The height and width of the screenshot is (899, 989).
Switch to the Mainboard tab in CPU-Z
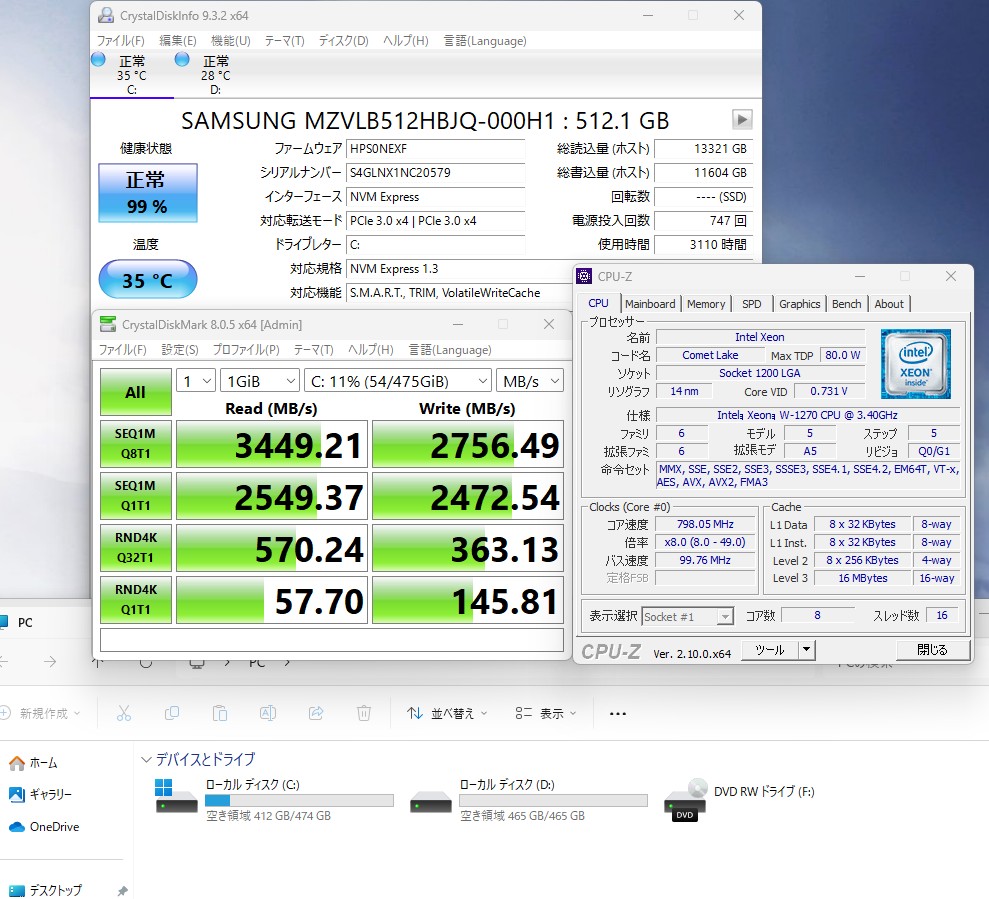(x=650, y=304)
